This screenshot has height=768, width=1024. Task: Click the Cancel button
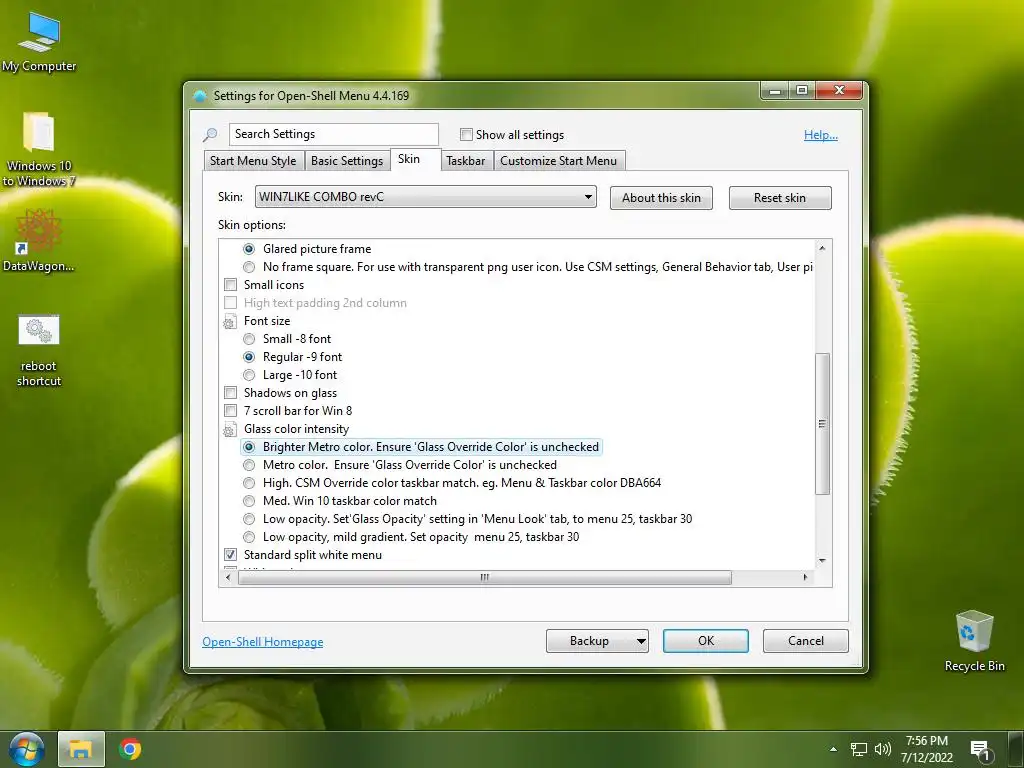click(805, 641)
